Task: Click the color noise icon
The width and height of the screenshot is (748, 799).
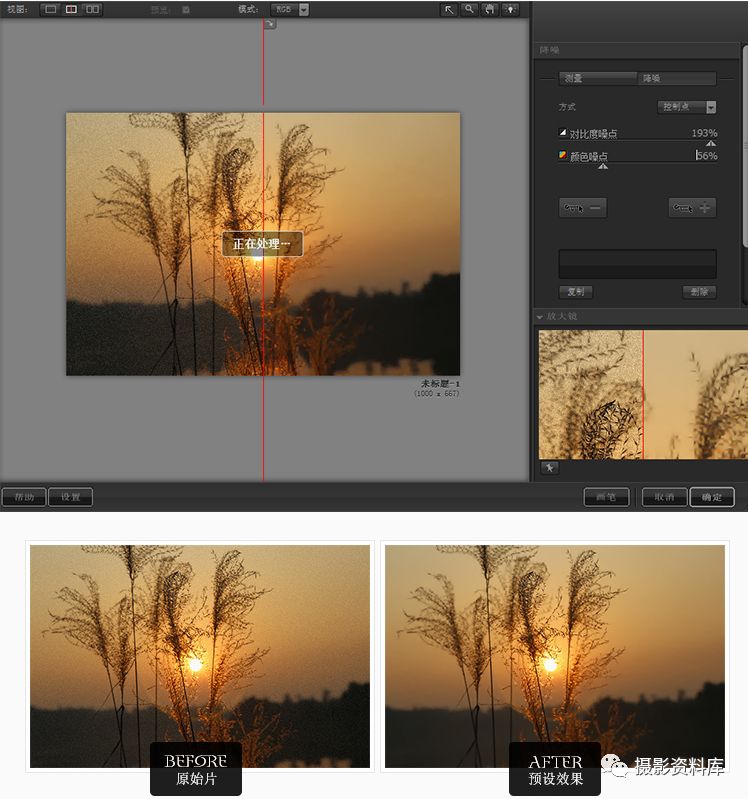Action: pos(563,155)
